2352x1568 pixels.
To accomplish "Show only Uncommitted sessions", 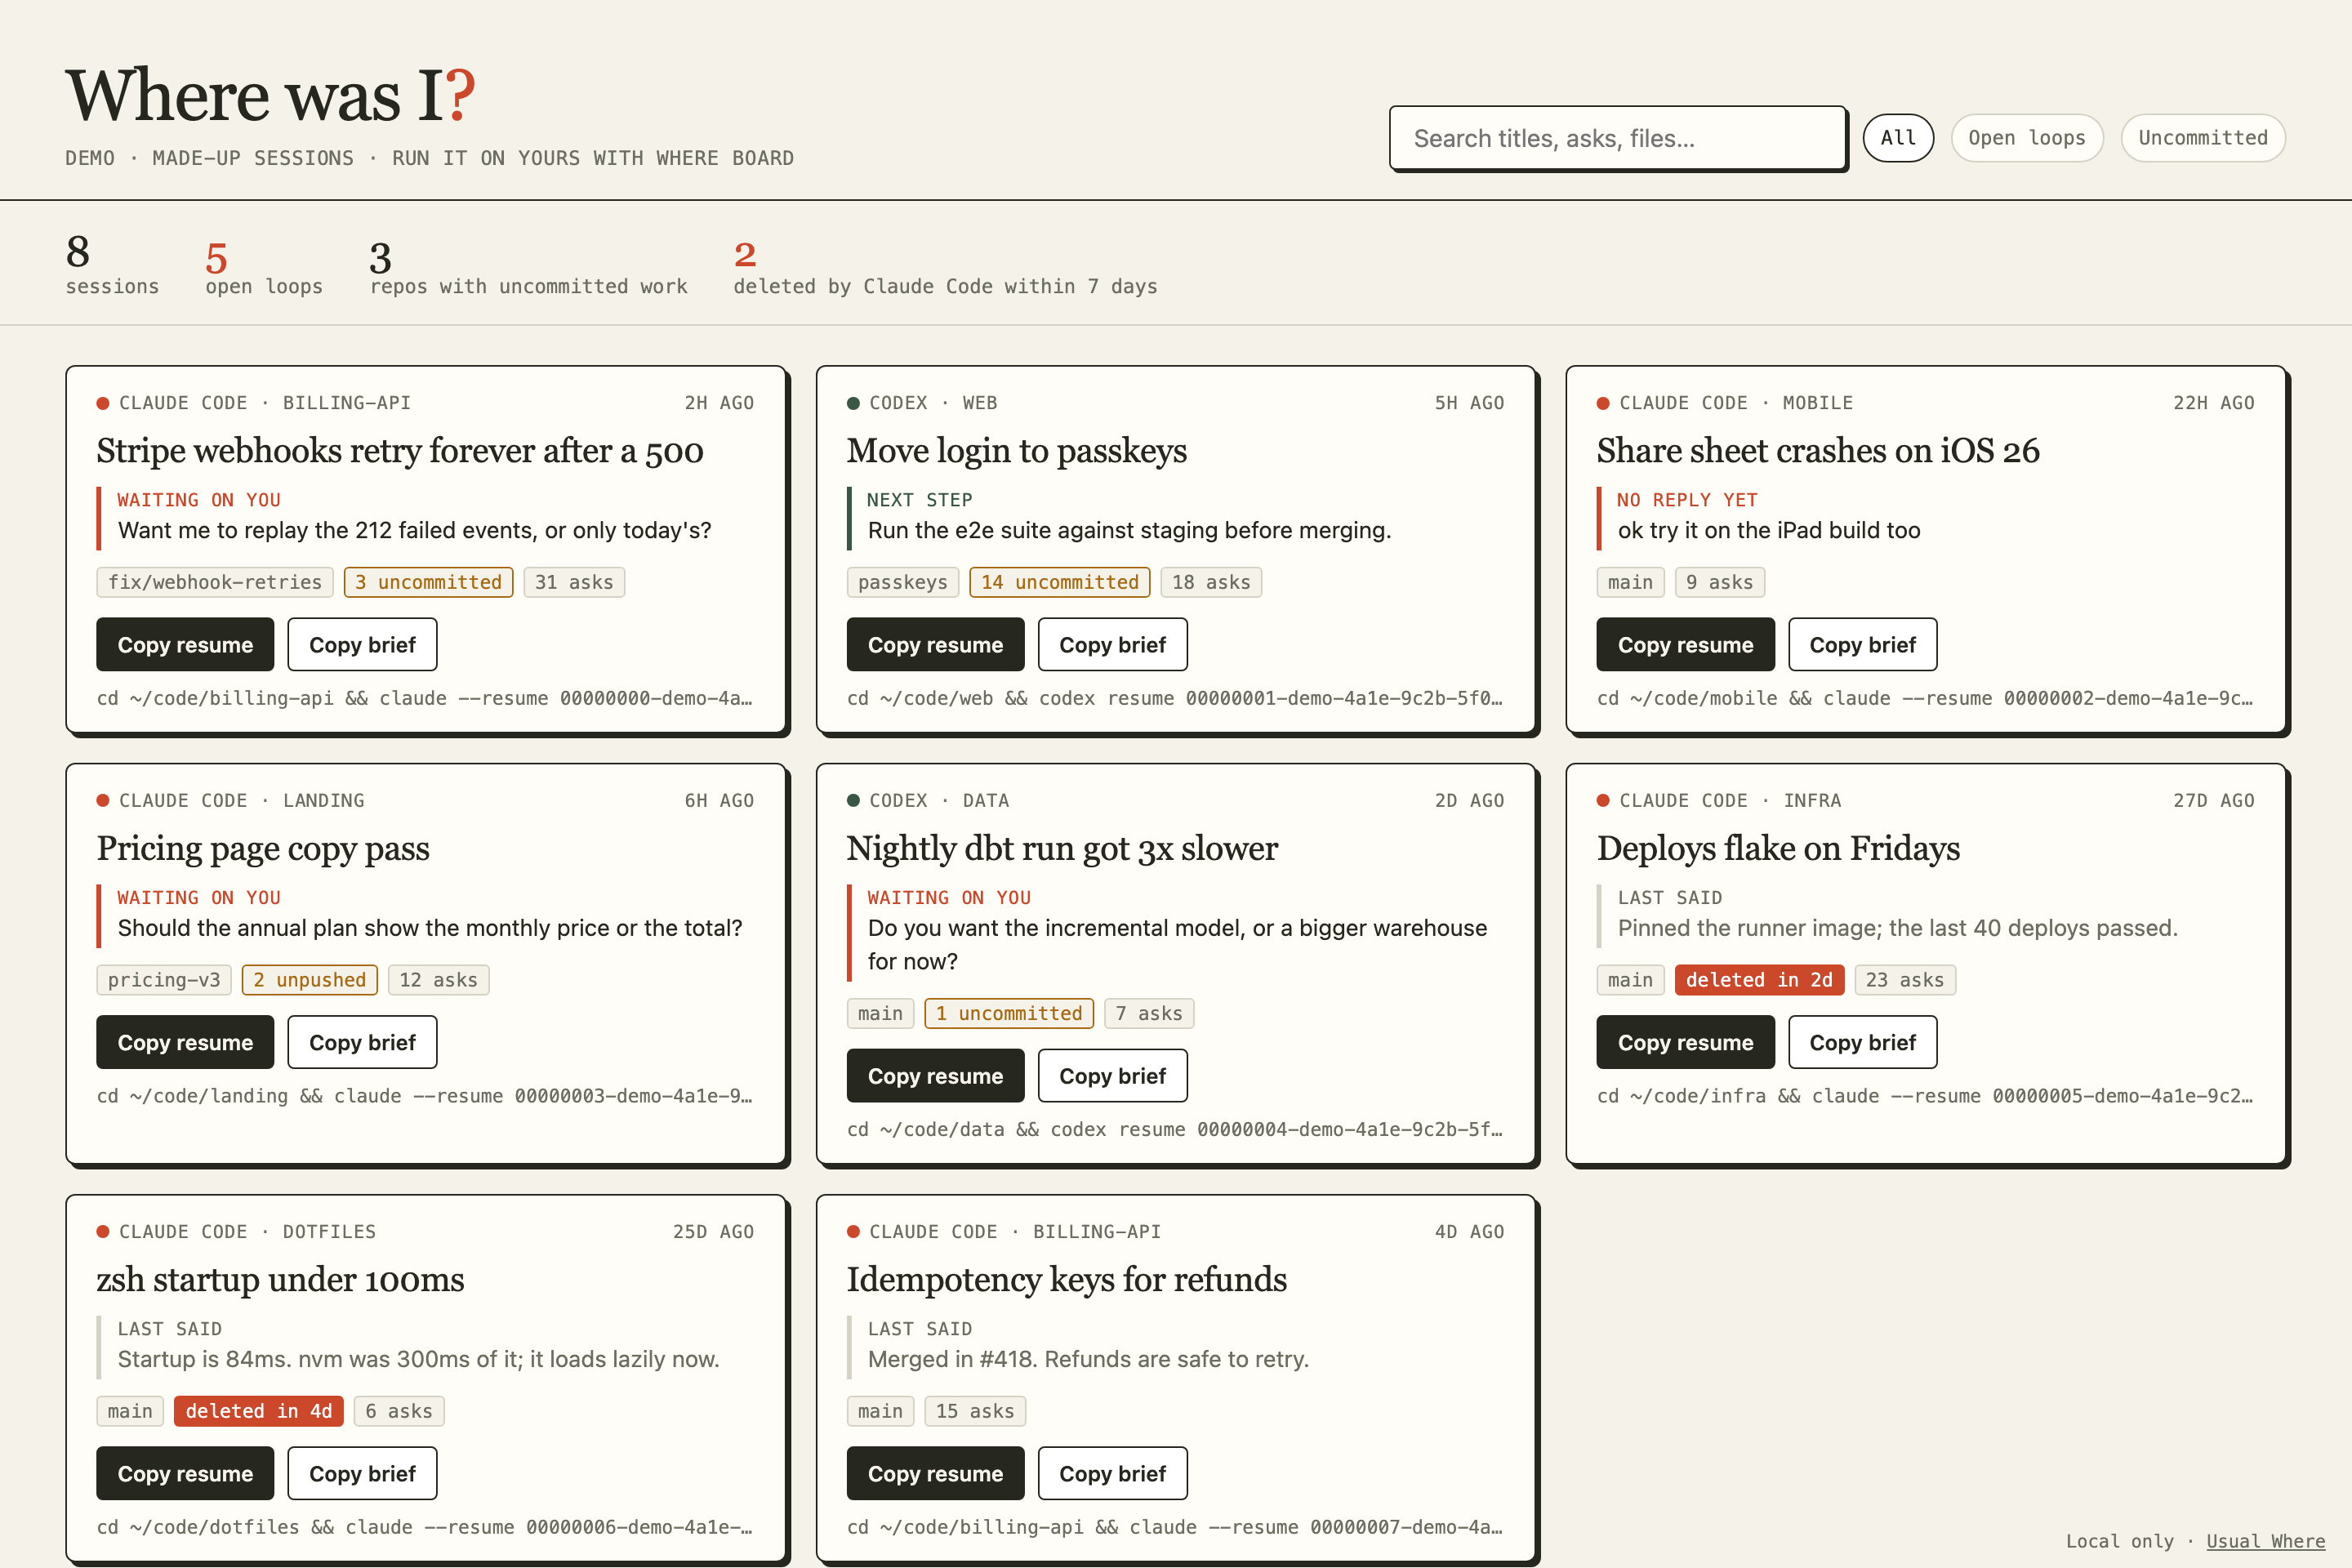I will 2203,138.
